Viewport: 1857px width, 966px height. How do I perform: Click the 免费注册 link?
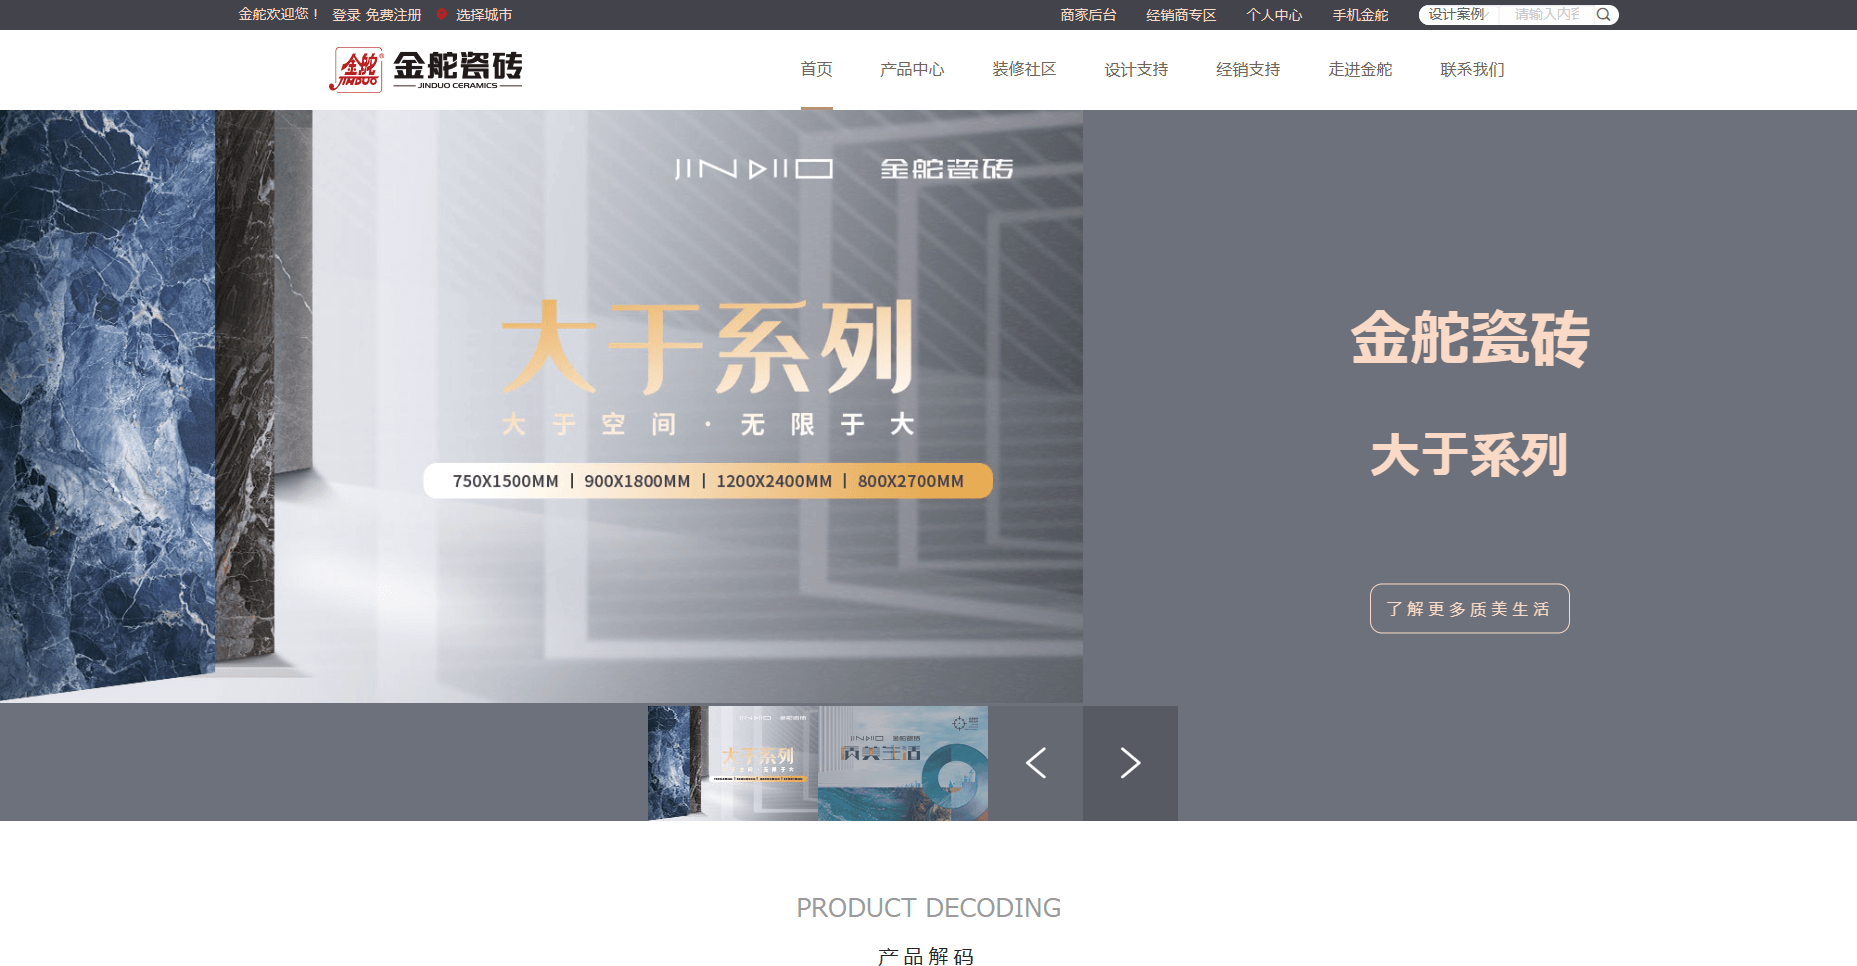click(x=393, y=15)
